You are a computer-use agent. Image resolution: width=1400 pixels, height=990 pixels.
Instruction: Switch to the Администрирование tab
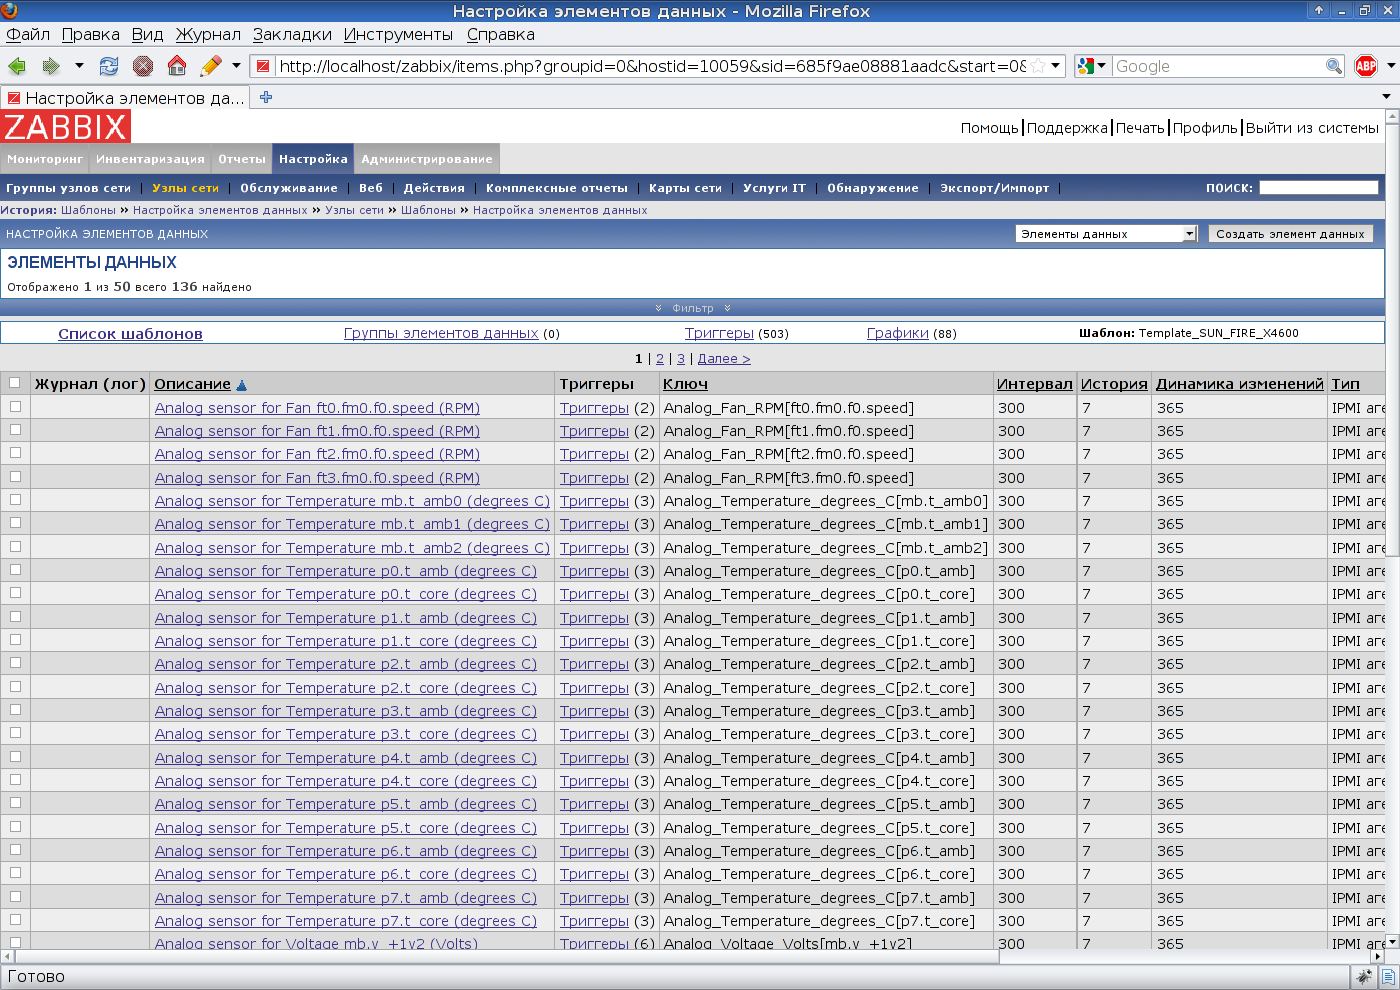click(x=426, y=159)
